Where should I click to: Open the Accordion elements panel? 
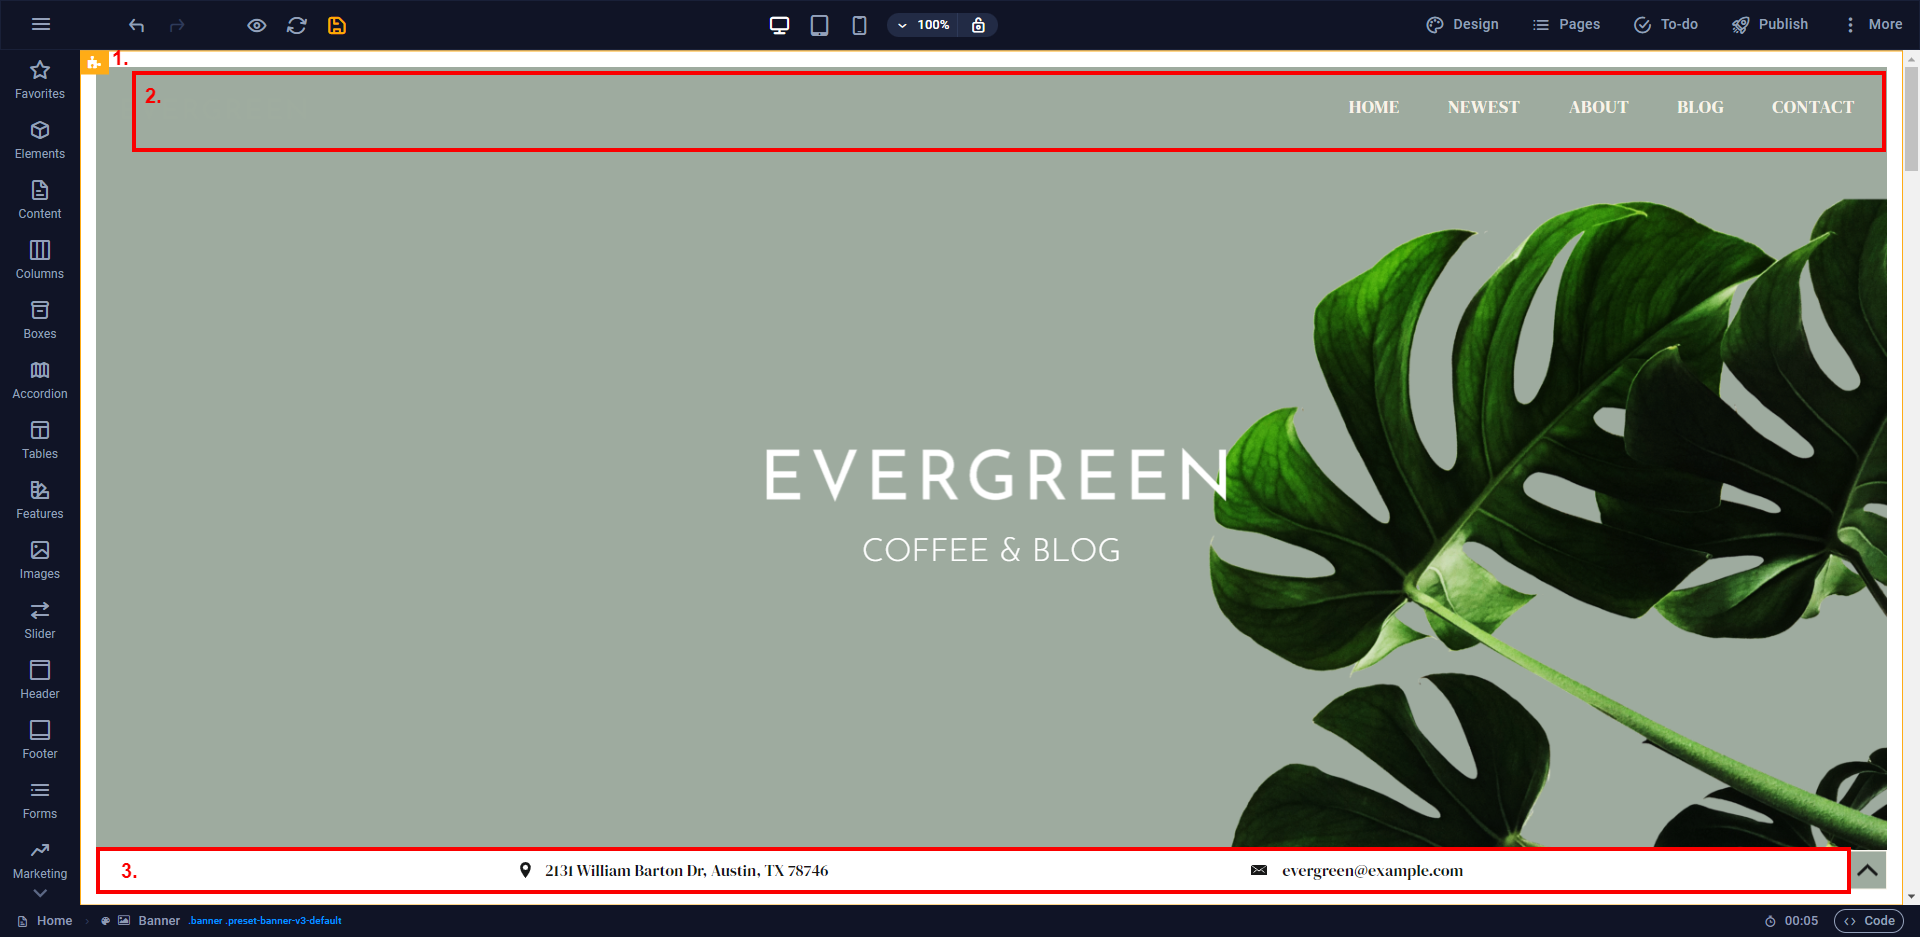(x=40, y=380)
